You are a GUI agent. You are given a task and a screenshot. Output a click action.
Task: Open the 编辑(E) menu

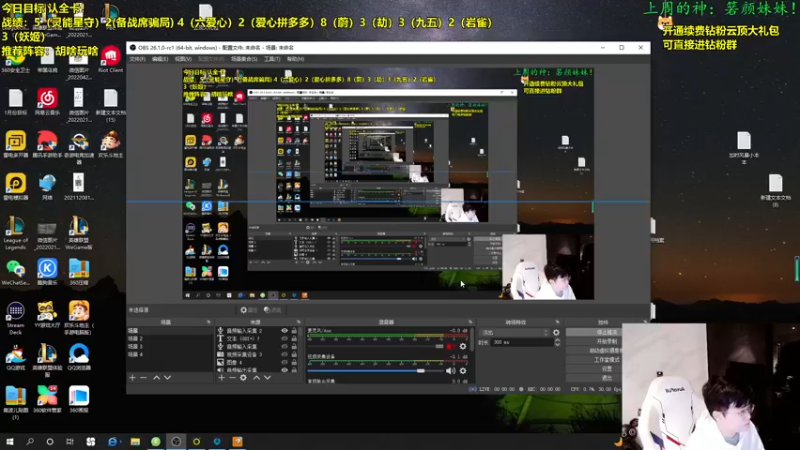click(160, 59)
